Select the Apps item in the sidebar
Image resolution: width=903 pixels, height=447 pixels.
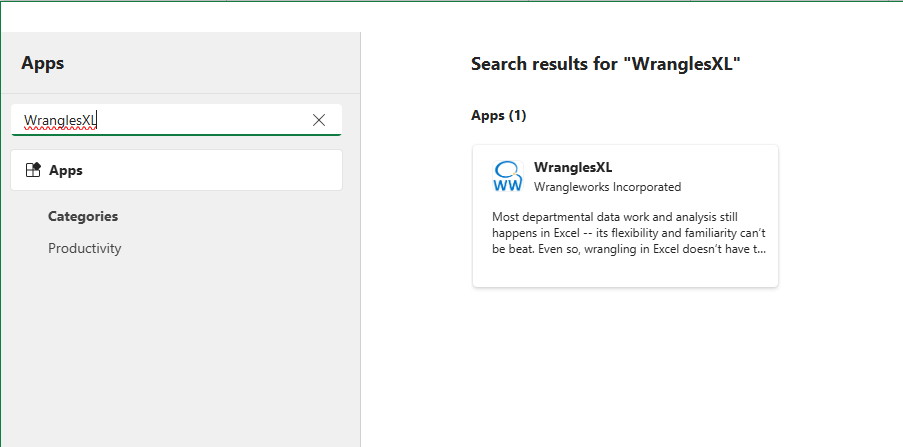176,170
